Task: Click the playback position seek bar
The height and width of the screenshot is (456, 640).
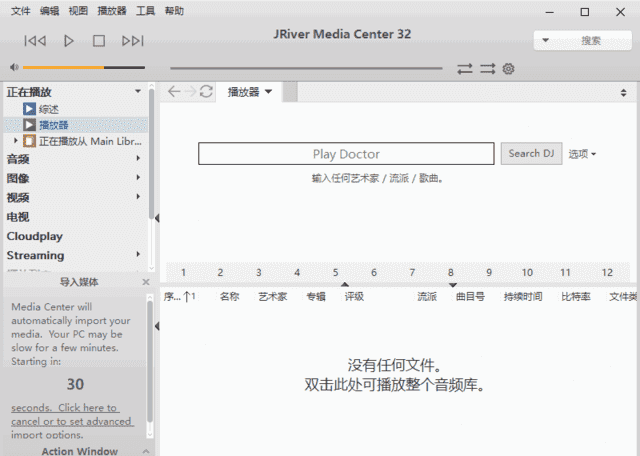Action: (306, 68)
